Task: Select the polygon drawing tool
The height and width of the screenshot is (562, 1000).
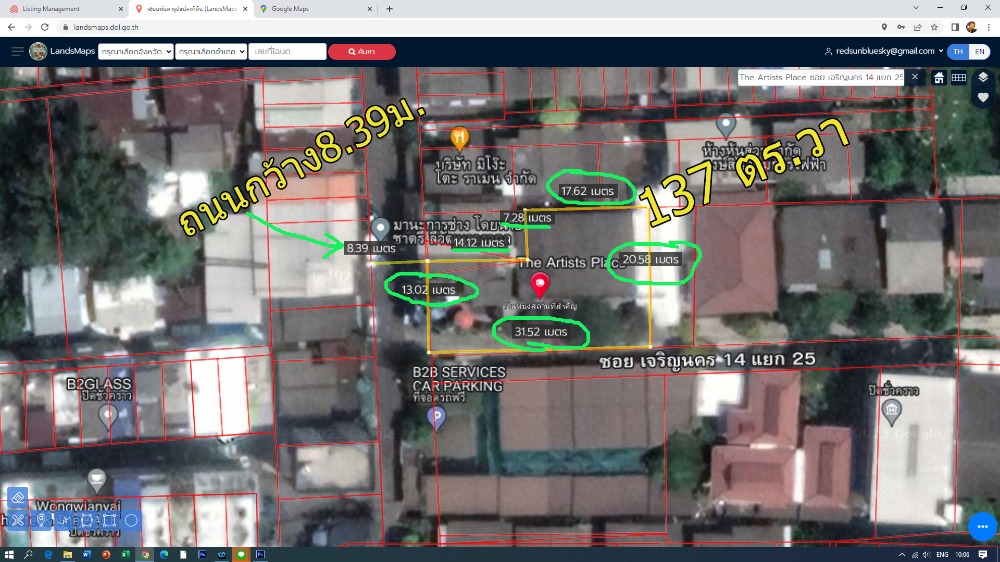Action: pos(87,521)
